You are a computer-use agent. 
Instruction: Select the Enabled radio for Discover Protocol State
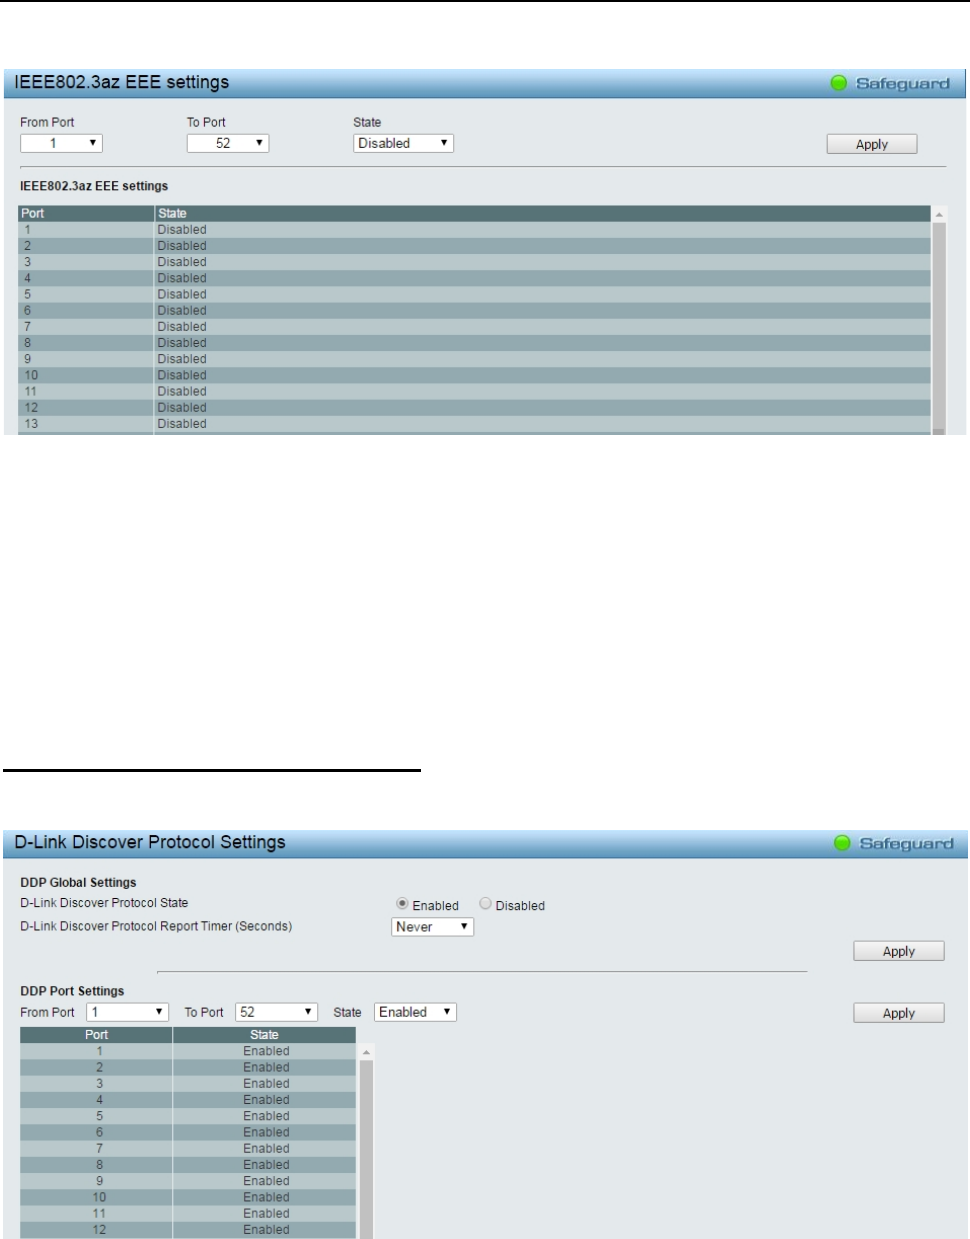click(402, 904)
